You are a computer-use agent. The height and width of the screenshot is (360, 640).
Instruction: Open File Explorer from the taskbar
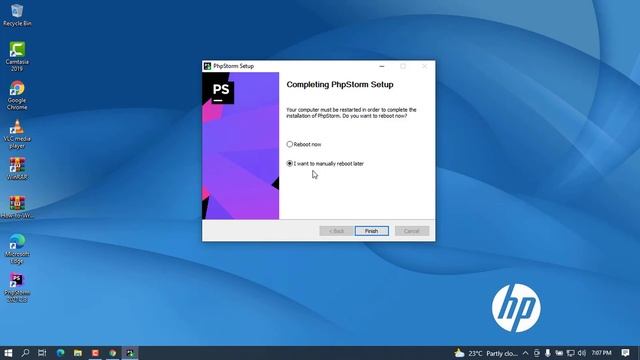pos(78,353)
